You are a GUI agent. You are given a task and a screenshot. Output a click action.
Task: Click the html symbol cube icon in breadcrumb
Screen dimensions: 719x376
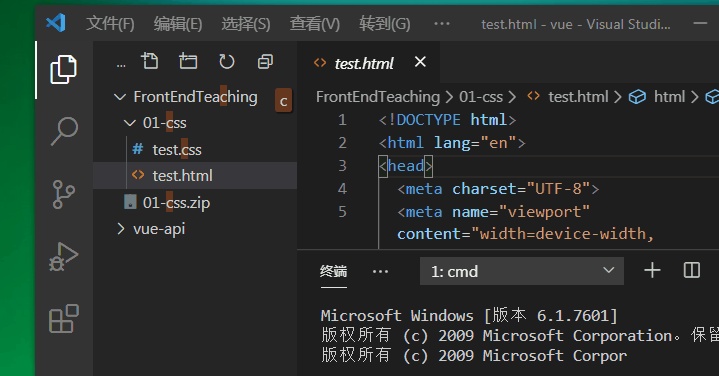[x=637, y=97]
